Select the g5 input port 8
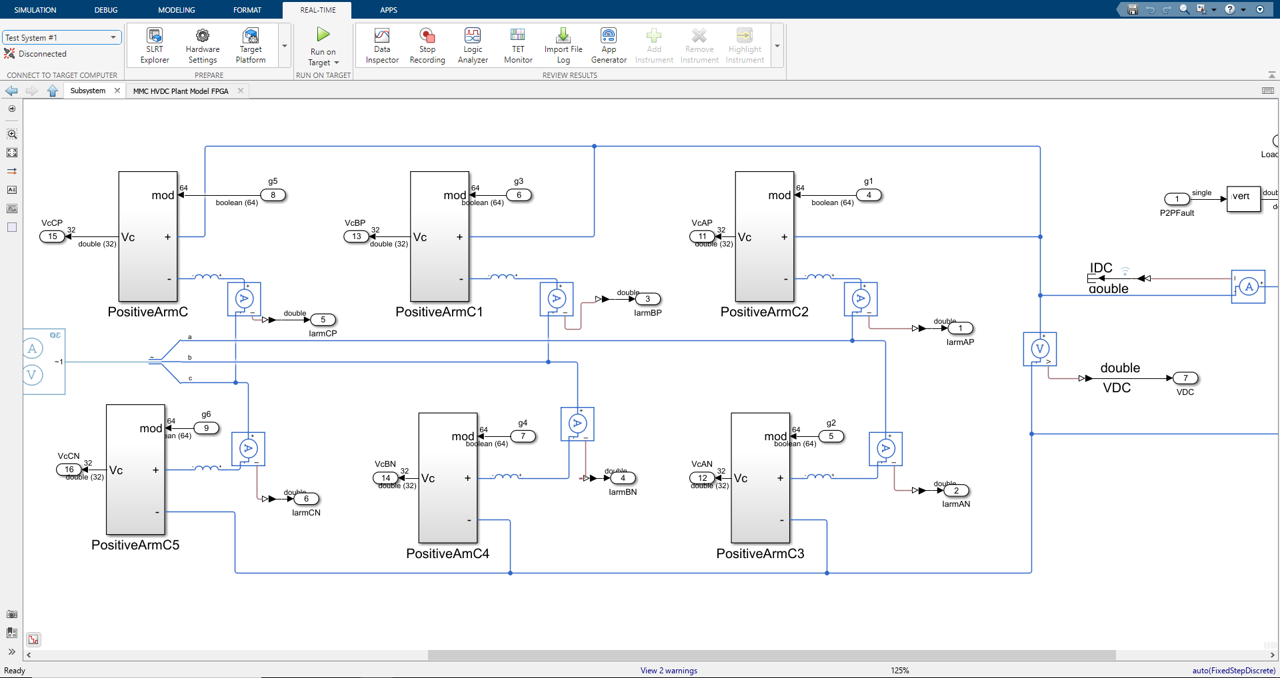The image size is (1280, 678). [273, 195]
